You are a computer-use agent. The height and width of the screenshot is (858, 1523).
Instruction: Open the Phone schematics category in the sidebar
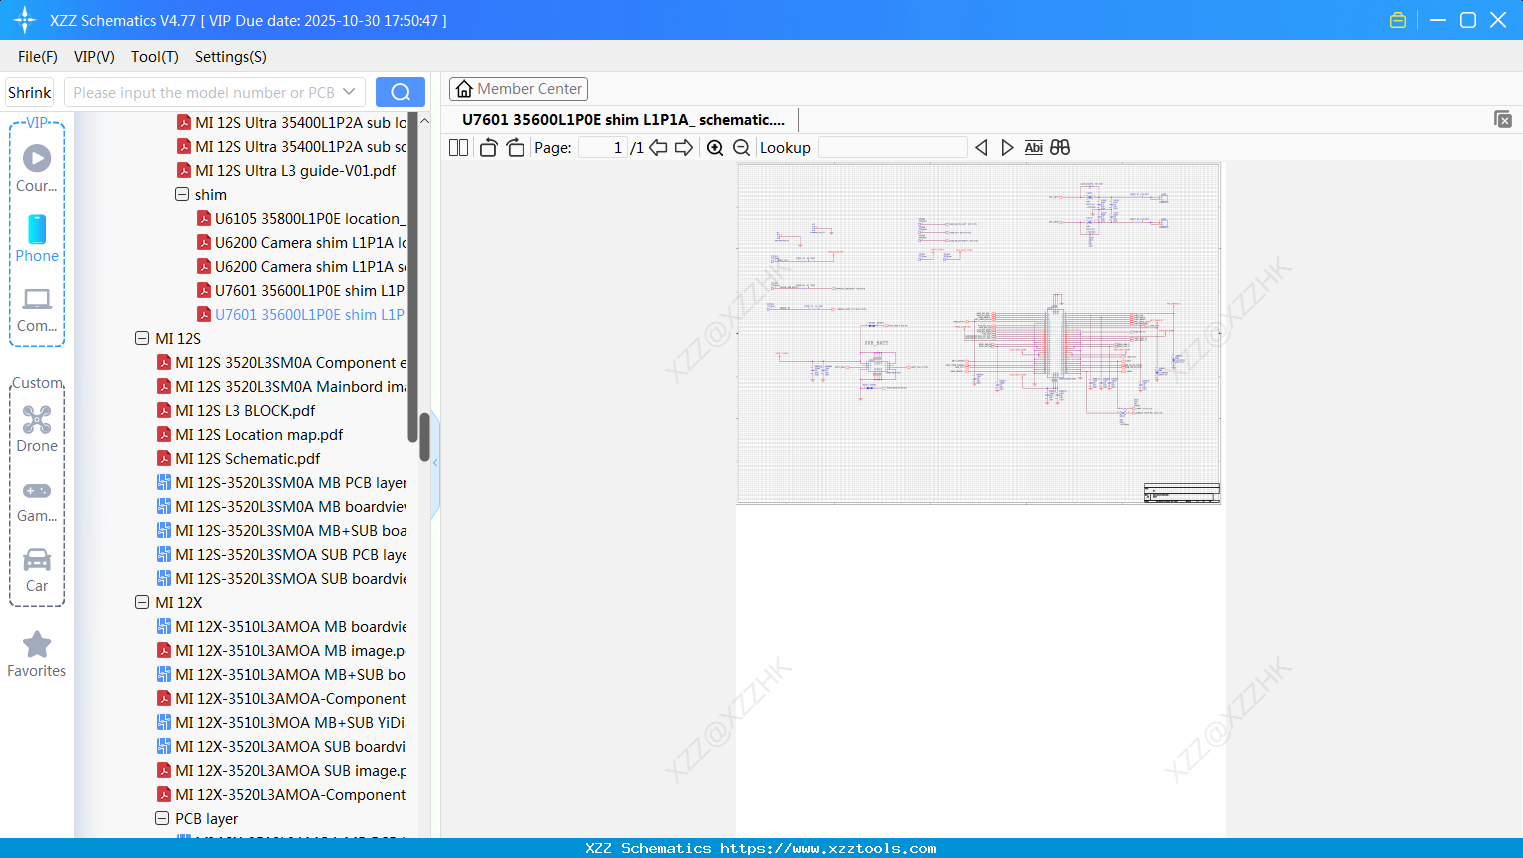37,240
